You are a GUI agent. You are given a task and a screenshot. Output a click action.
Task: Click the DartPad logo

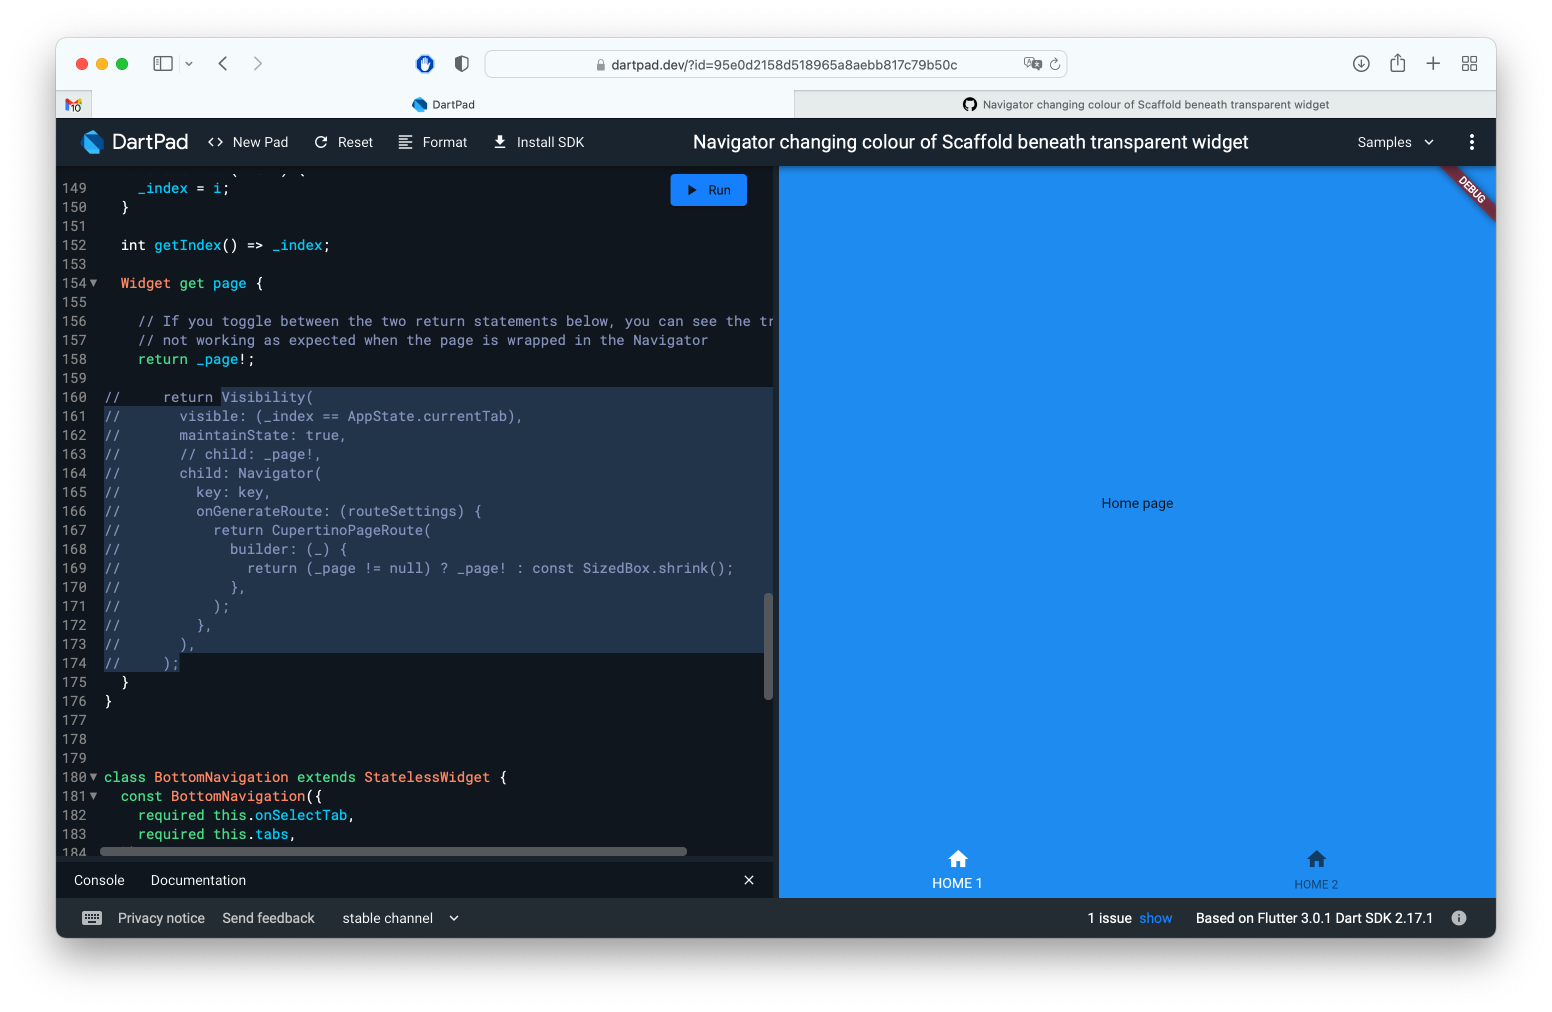[x=93, y=141]
